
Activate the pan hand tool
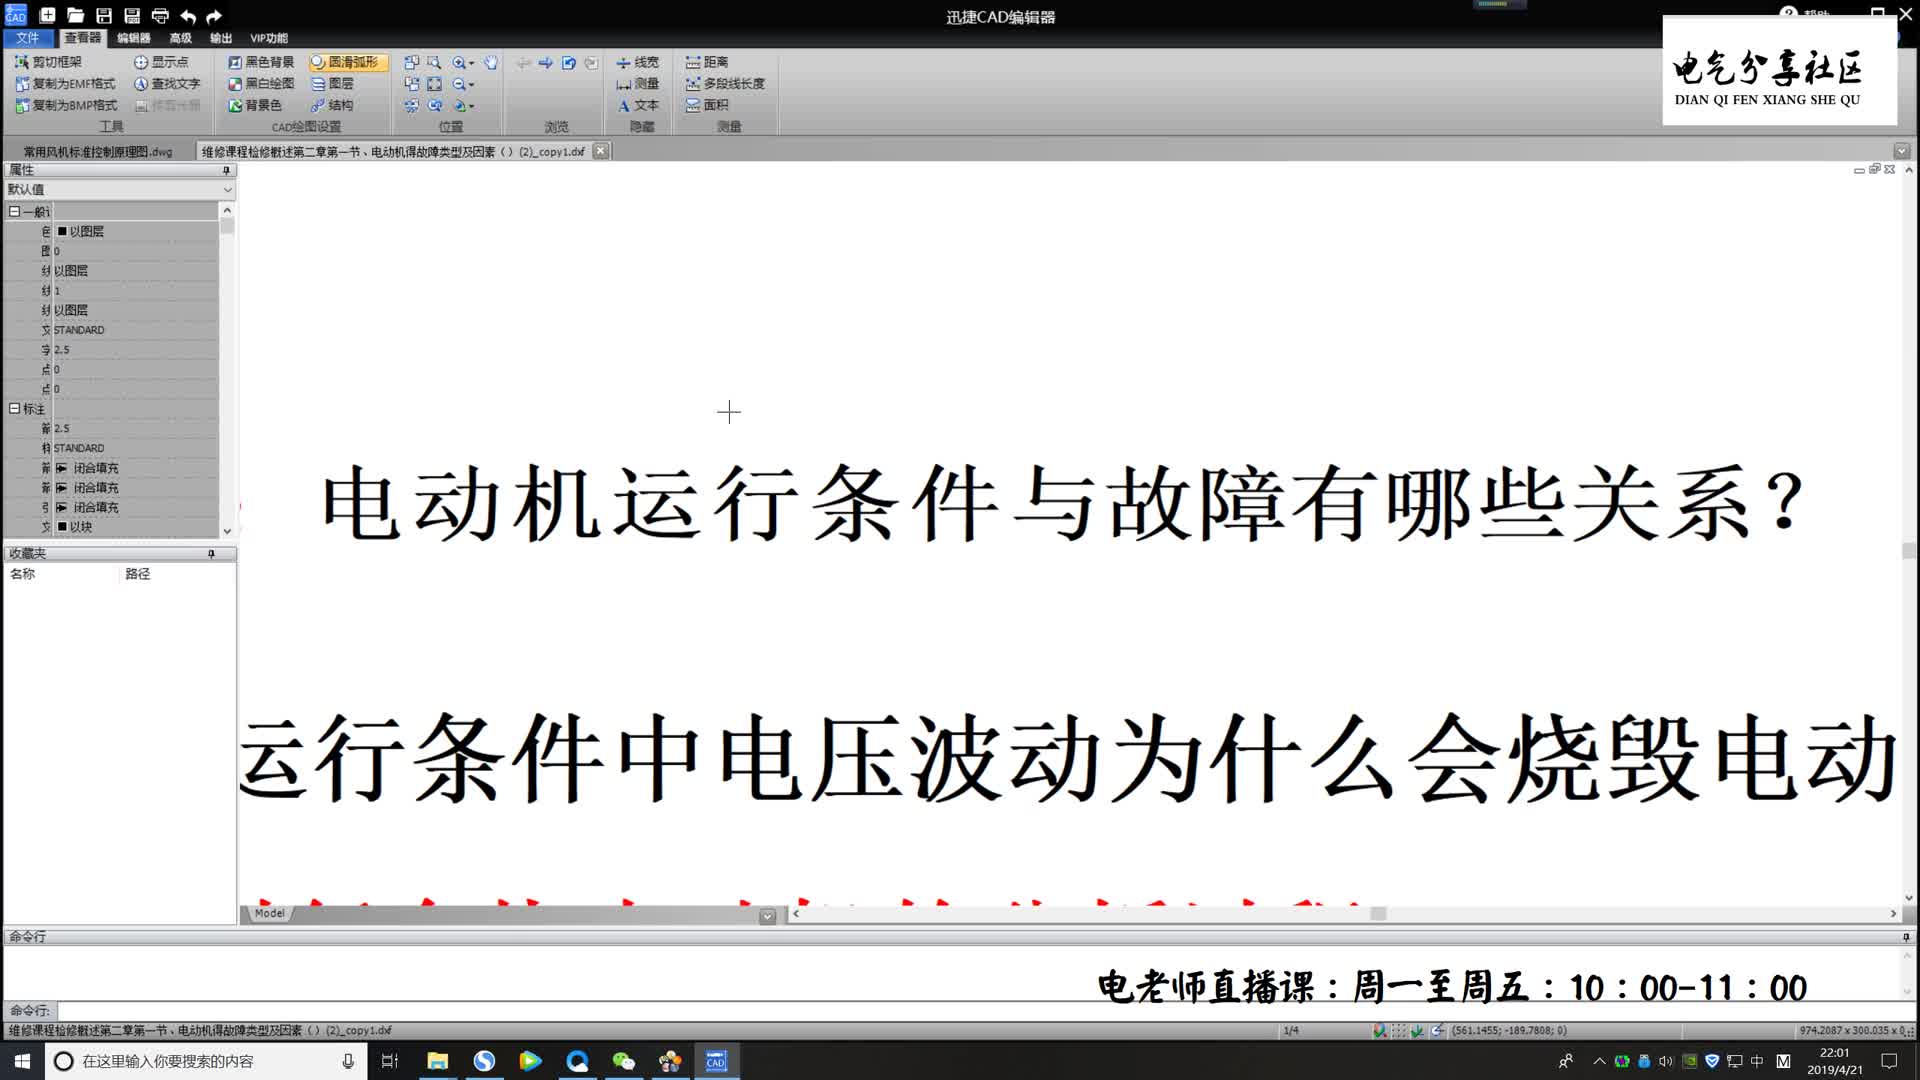point(491,62)
